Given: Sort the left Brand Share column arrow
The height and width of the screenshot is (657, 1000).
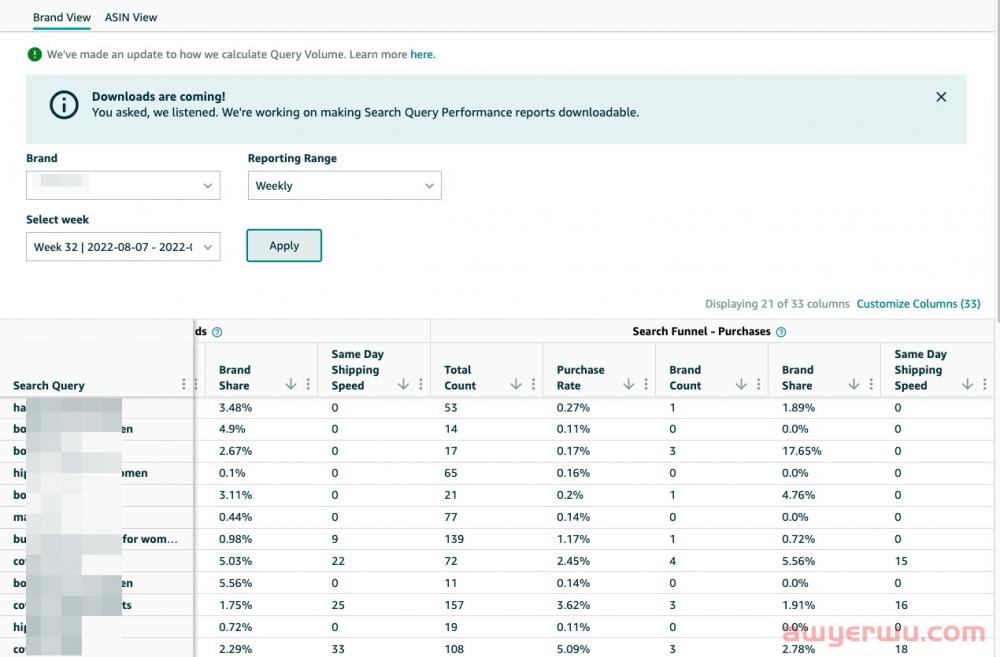Looking at the screenshot, I should coord(291,385).
